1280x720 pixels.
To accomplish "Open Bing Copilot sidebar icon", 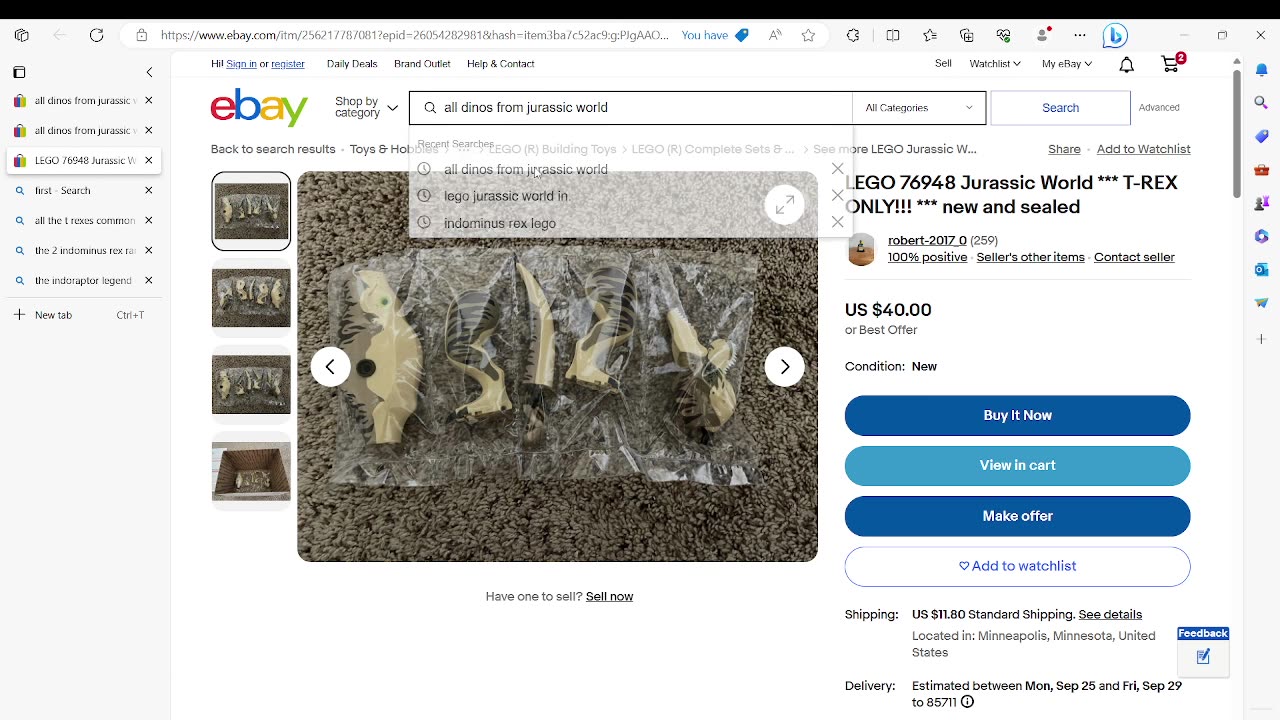I will pos(1115,35).
